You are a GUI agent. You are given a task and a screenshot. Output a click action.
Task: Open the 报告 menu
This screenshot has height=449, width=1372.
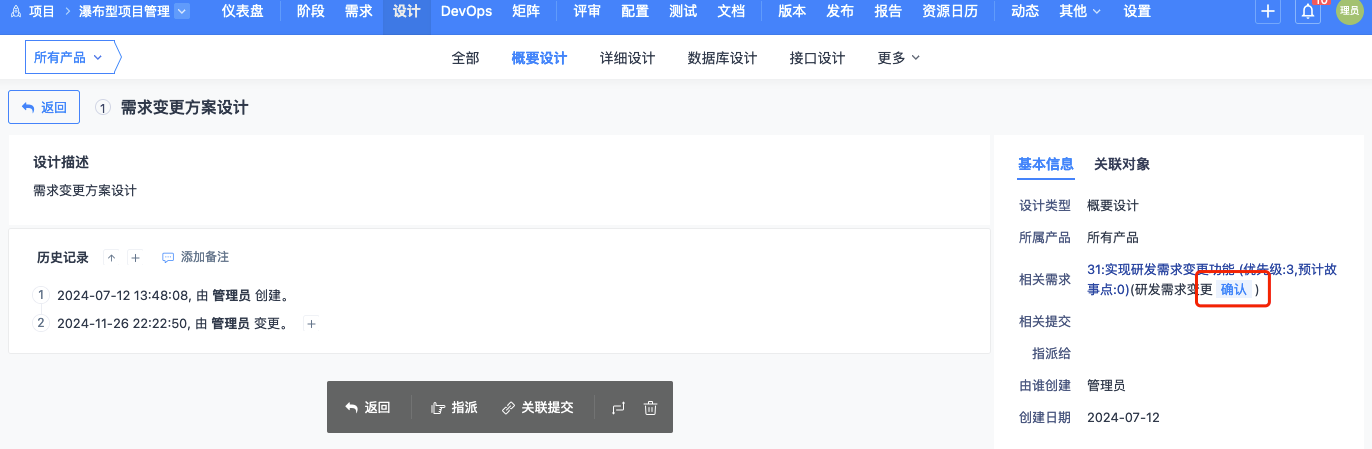tap(887, 12)
